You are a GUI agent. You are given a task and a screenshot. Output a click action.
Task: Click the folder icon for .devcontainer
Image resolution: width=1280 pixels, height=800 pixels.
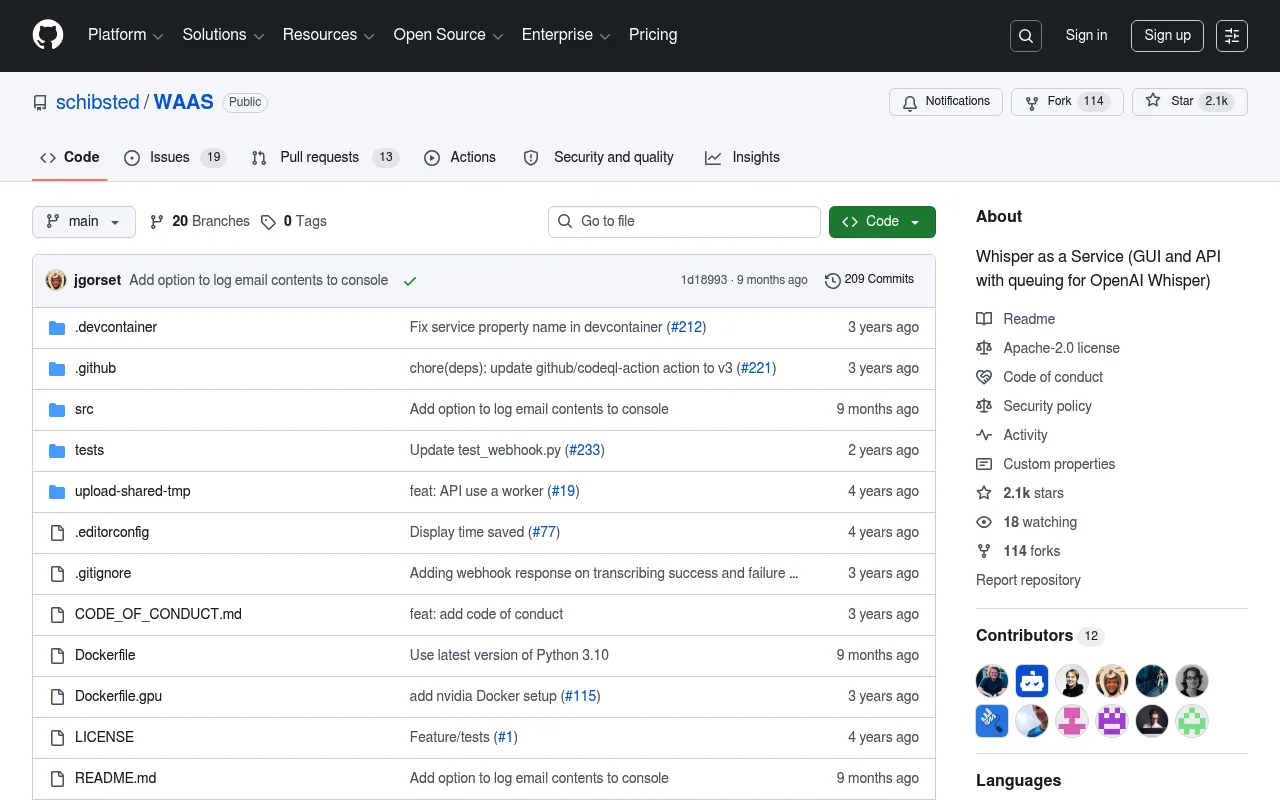[x=57, y=327]
